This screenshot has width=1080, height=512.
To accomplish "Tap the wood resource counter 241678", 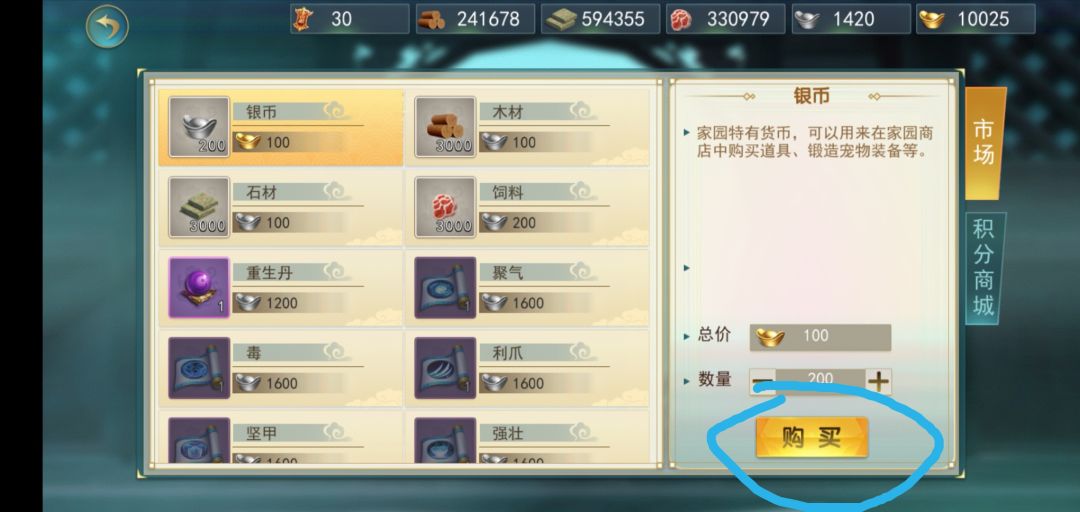I will pyautogui.click(x=475, y=19).
